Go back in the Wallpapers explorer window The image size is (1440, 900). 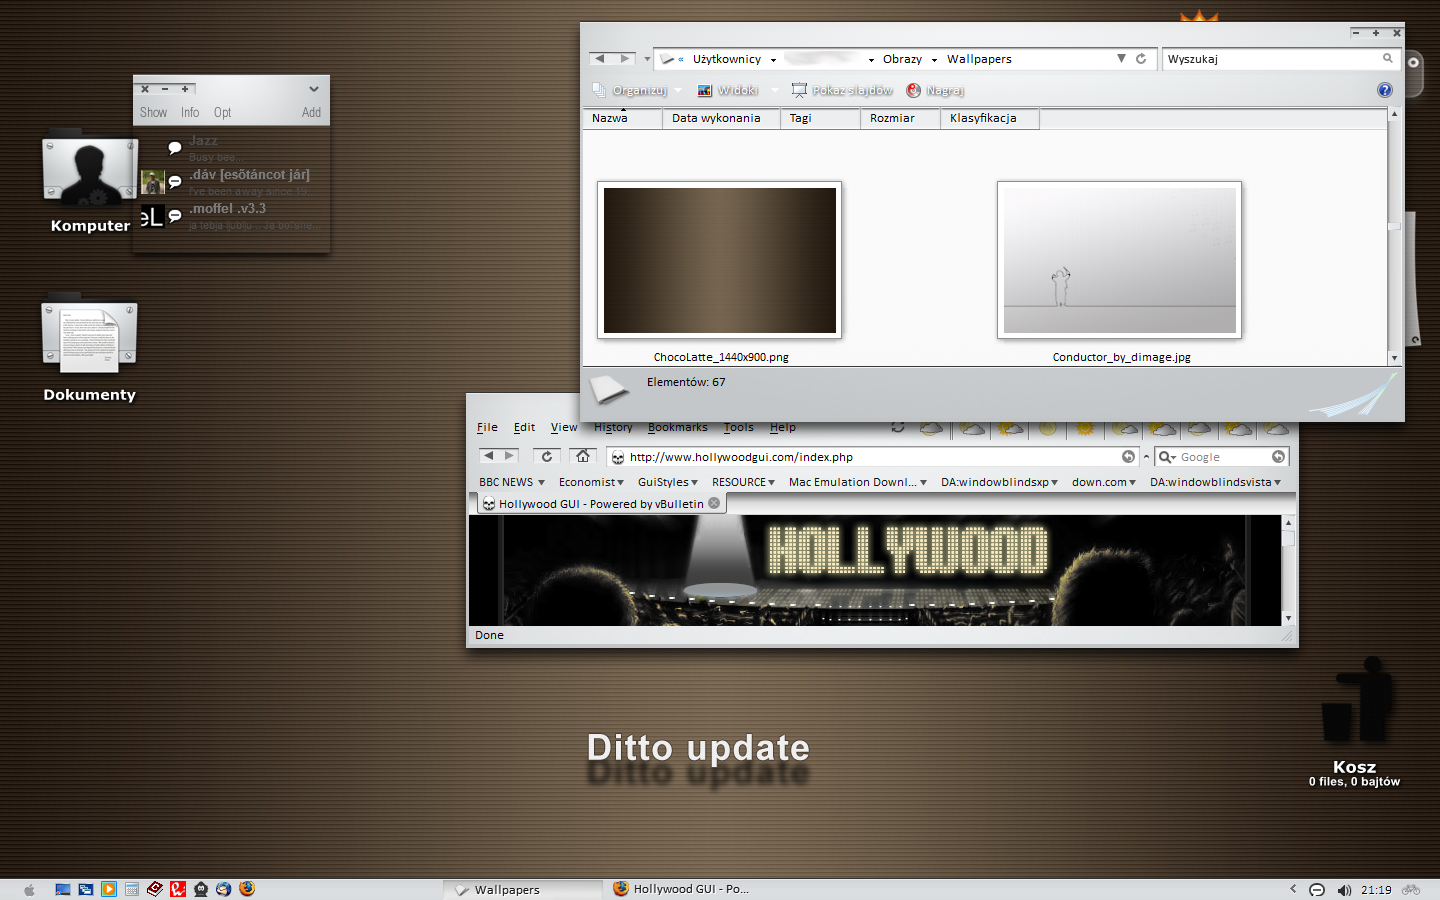600,59
